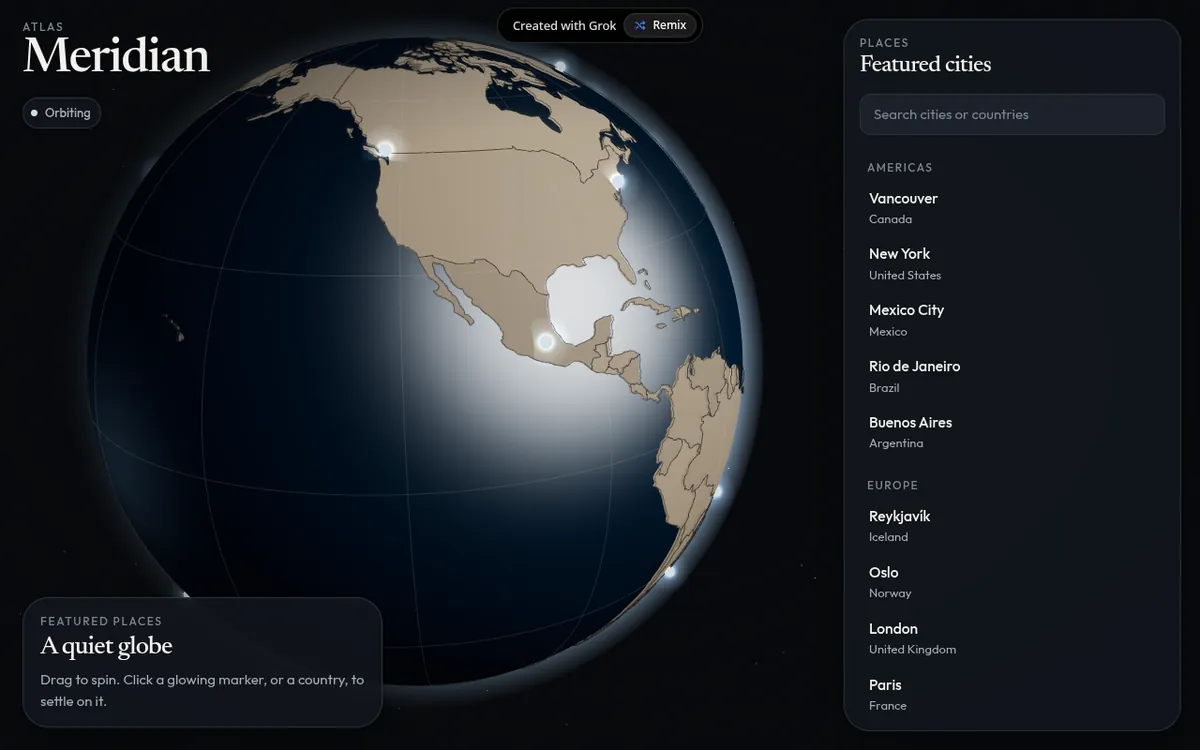Screen dimensions: 1200x750
Task: Select Mexico City in the list
Action: pos(1012,320)
